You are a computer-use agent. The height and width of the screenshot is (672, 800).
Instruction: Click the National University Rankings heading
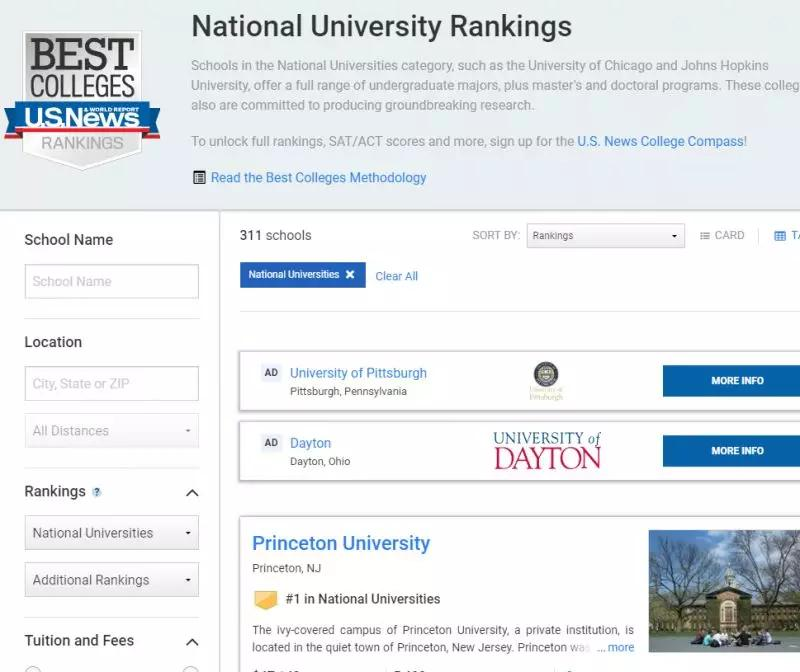point(382,27)
